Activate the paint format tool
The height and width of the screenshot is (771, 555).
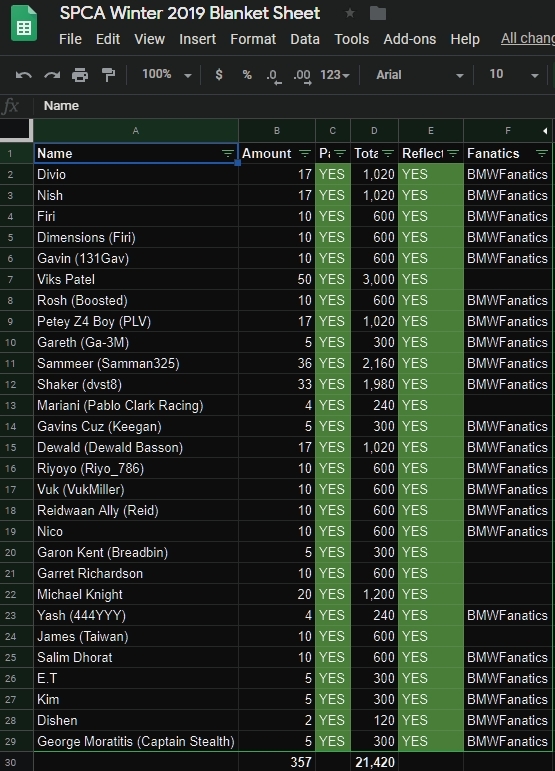[108, 75]
